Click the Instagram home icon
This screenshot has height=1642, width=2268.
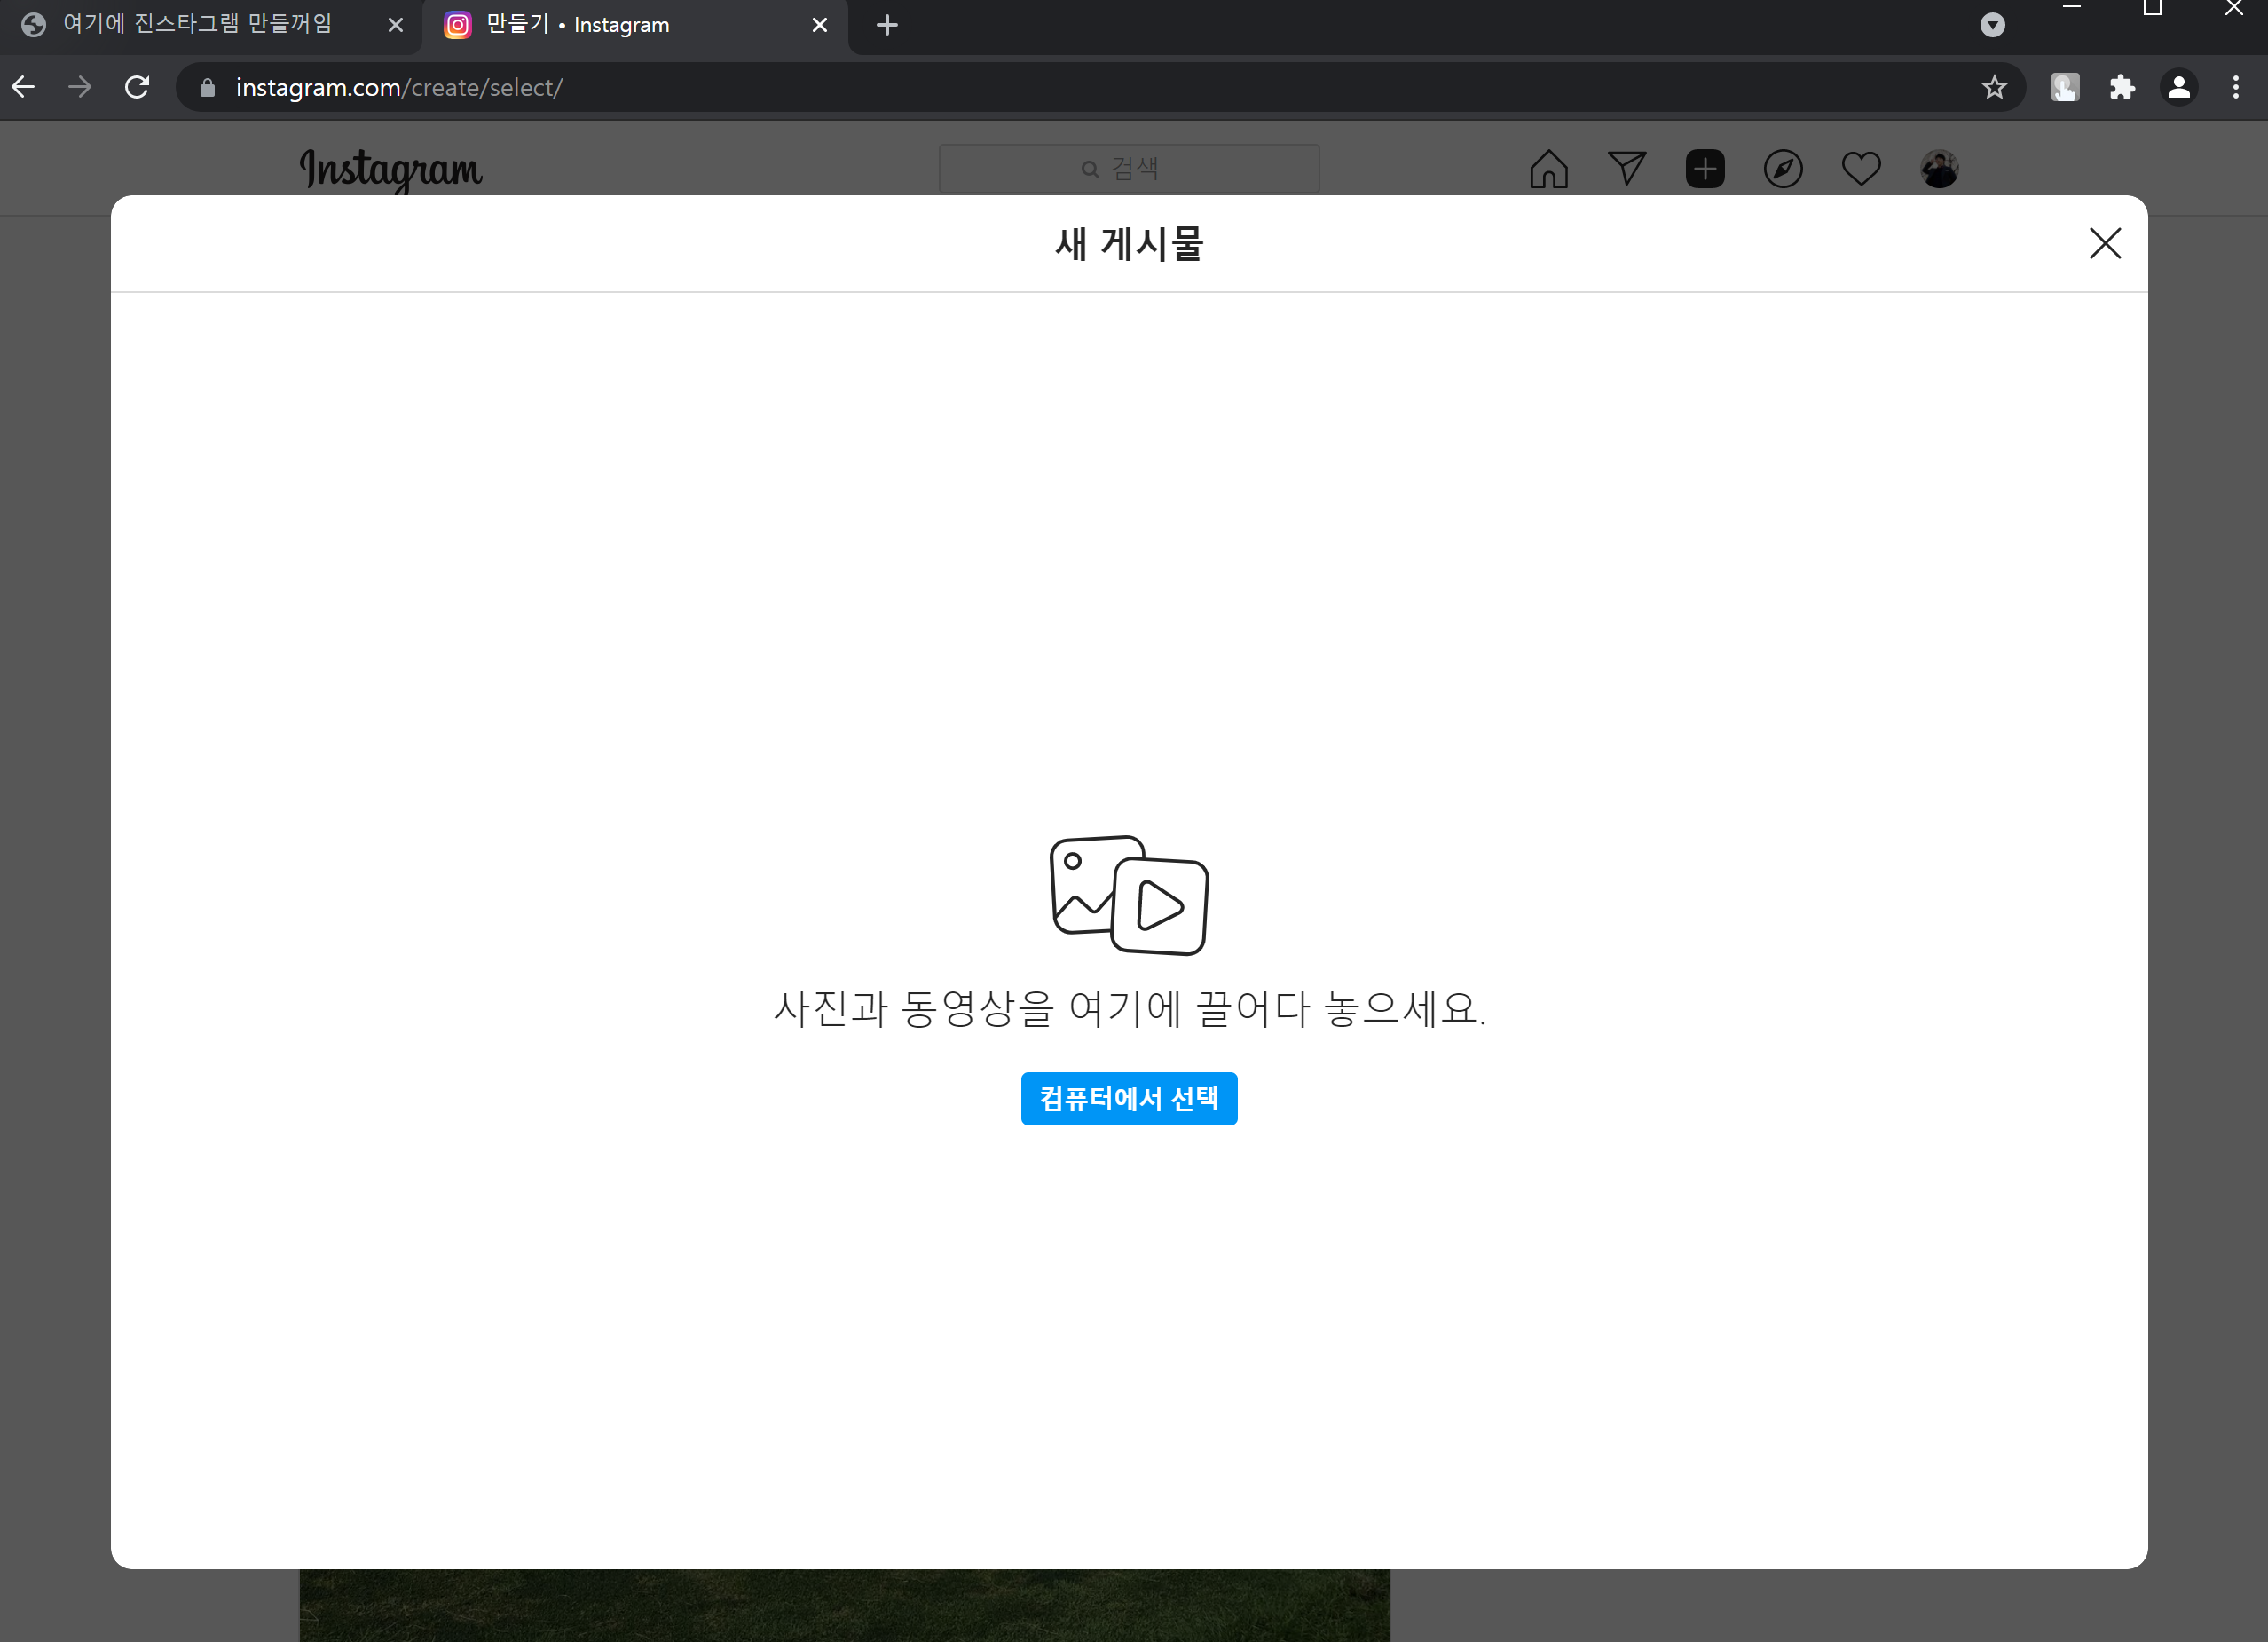tap(1548, 169)
